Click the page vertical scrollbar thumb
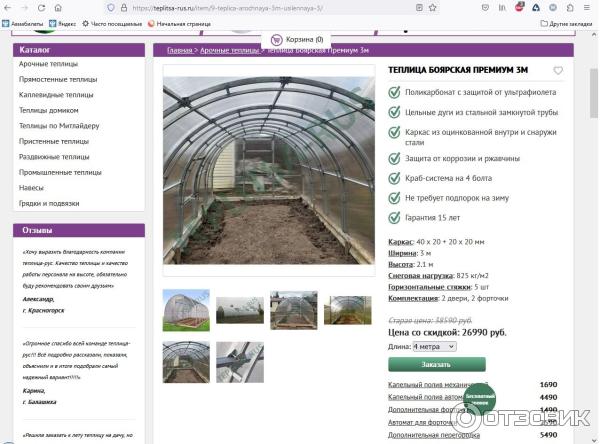600x444 pixels. (x=593, y=94)
